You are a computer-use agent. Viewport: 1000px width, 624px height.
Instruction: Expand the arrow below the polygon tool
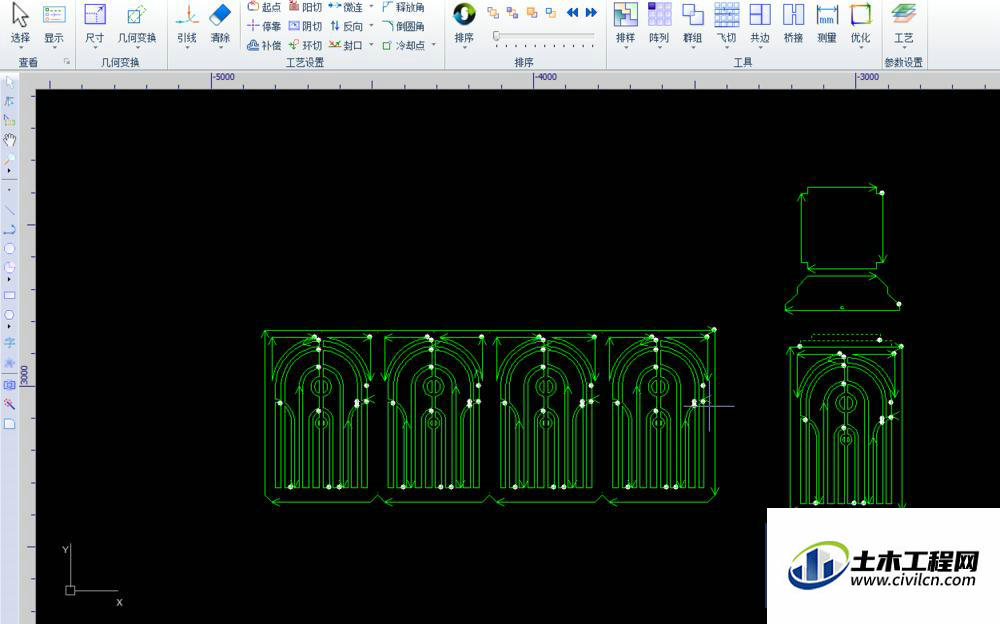click(x=9, y=327)
